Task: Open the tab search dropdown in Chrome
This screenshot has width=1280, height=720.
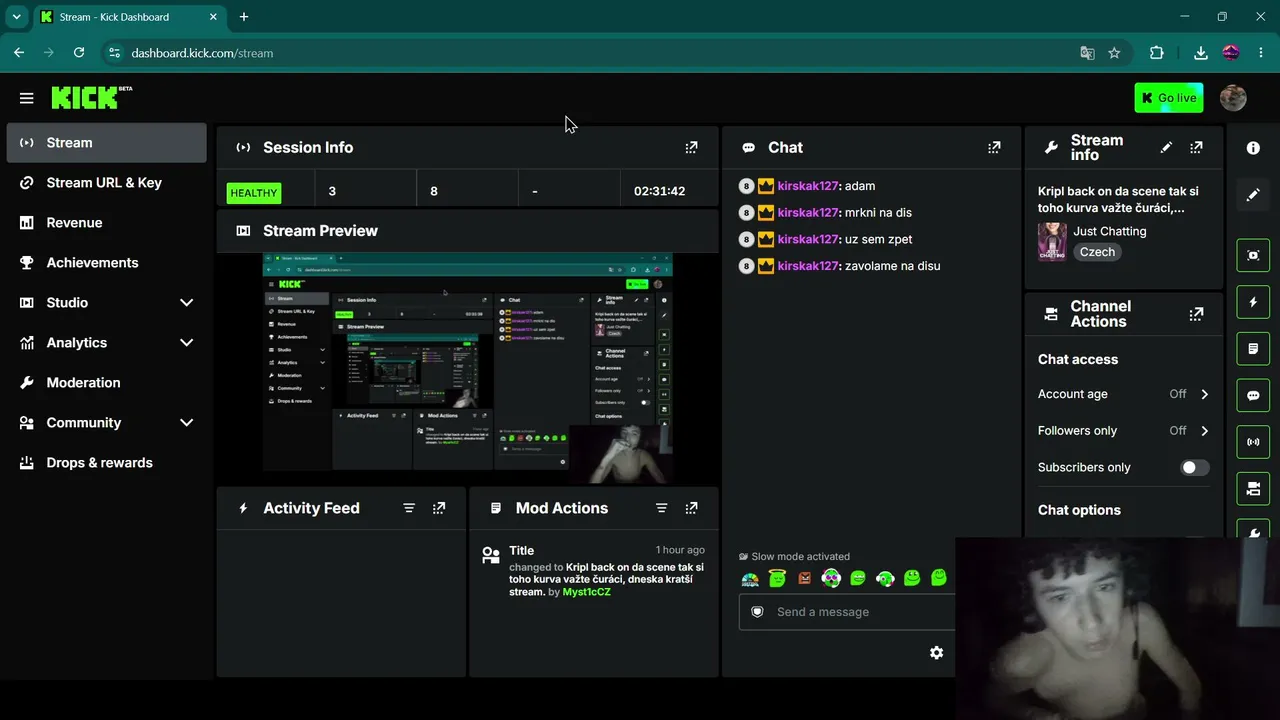Action: pos(16,17)
